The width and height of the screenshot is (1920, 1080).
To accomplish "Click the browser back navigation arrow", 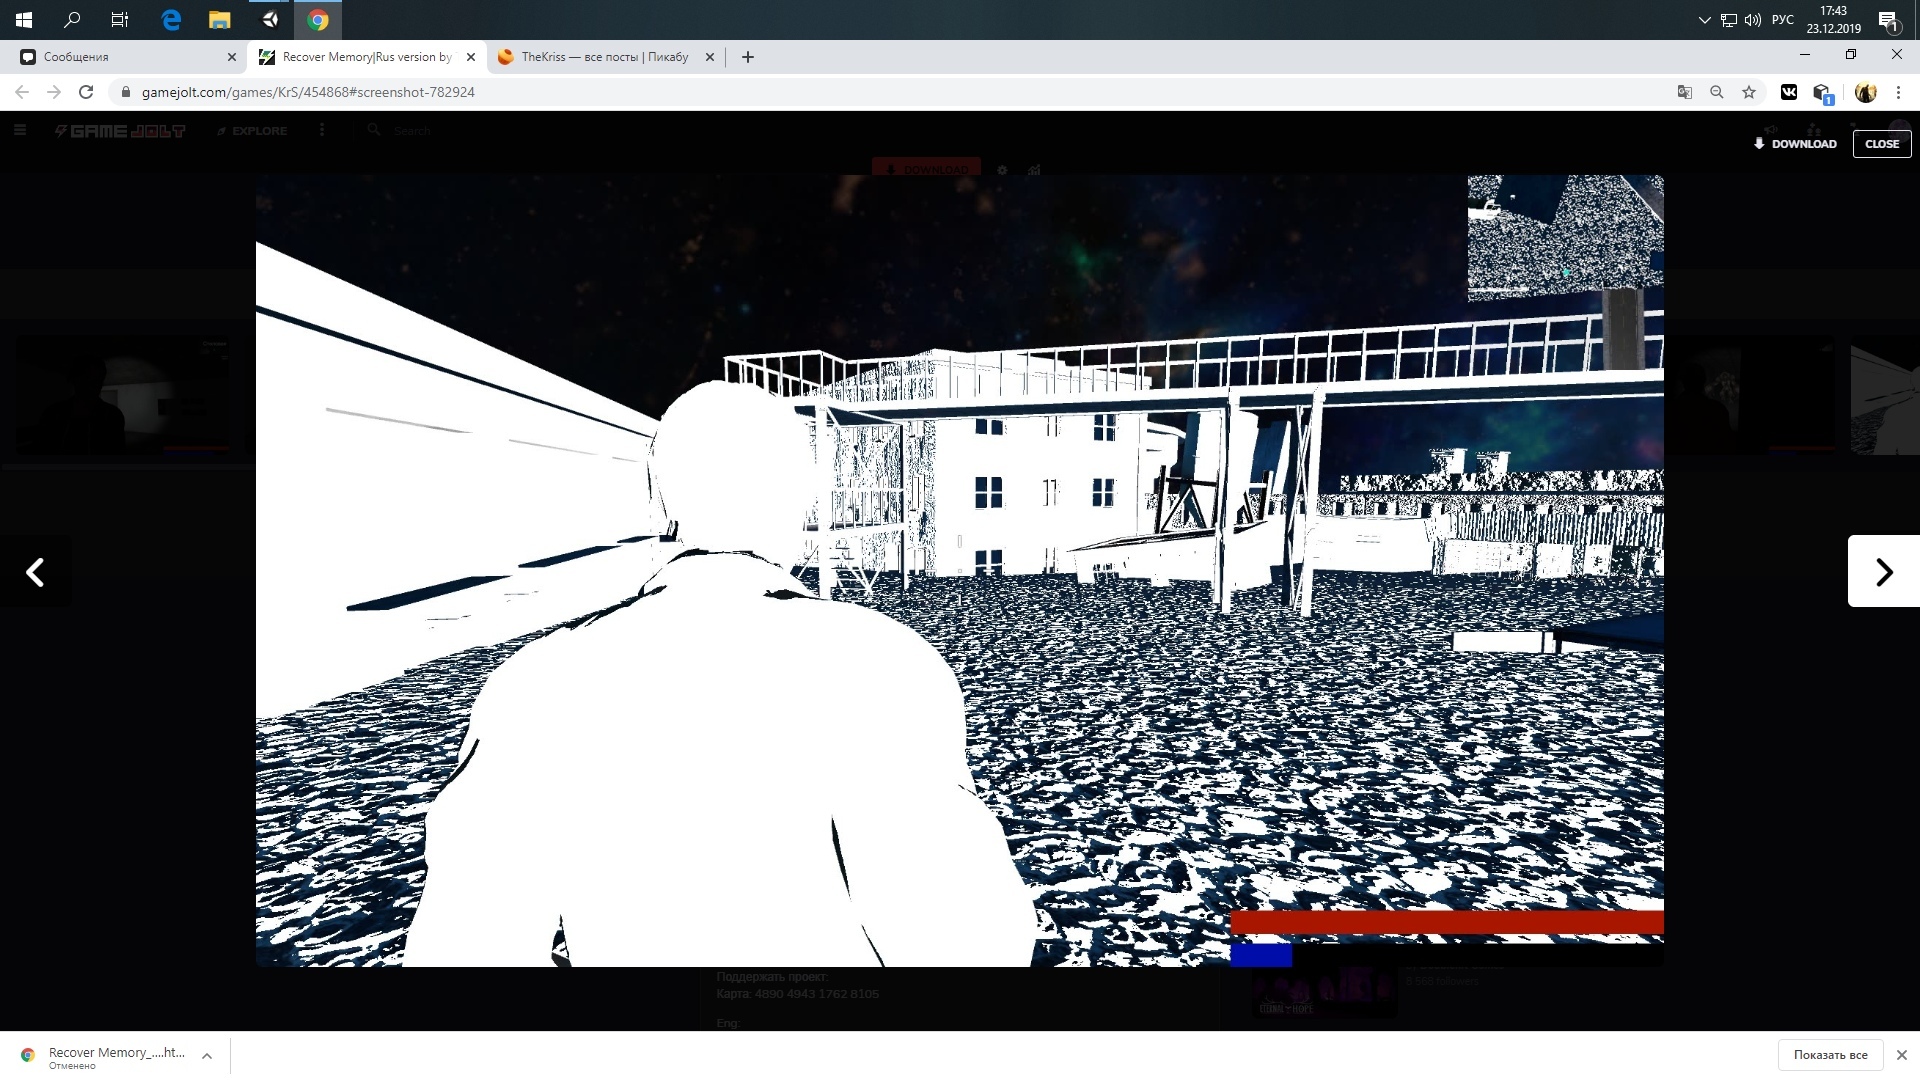I will tap(22, 91).
